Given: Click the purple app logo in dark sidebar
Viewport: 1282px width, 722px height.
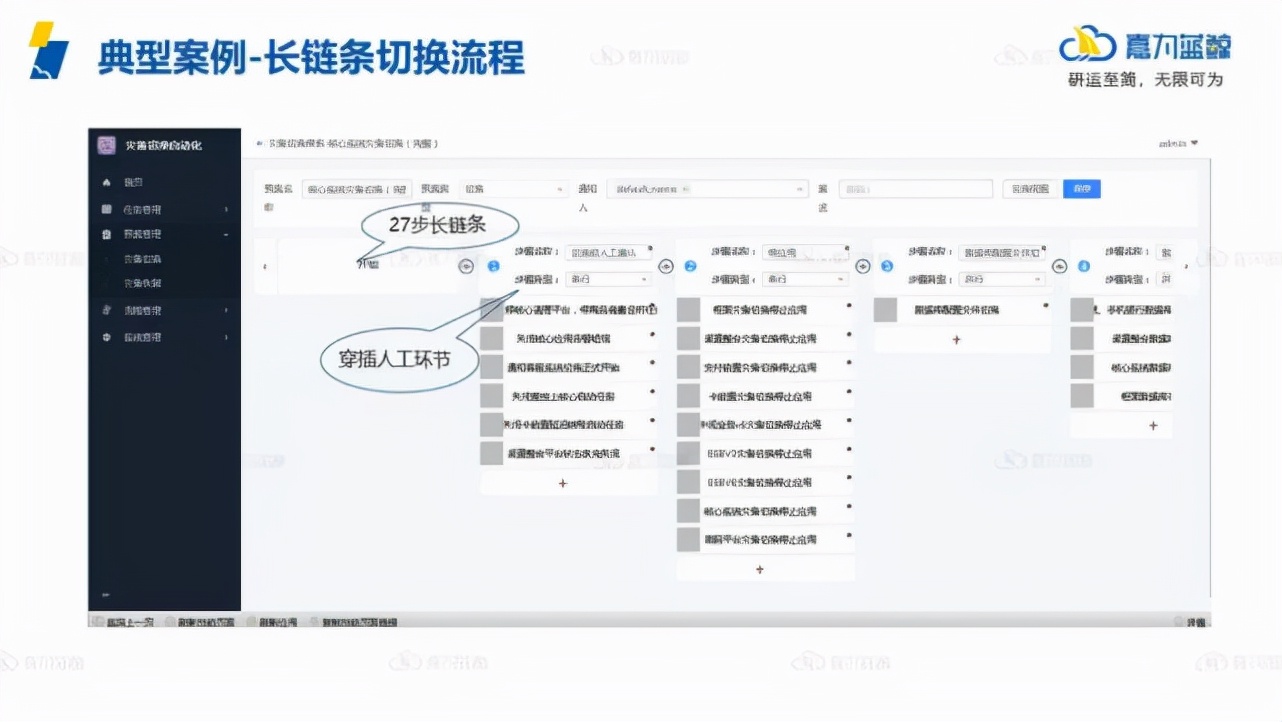Looking at the screenshot, I should [106, 145].
